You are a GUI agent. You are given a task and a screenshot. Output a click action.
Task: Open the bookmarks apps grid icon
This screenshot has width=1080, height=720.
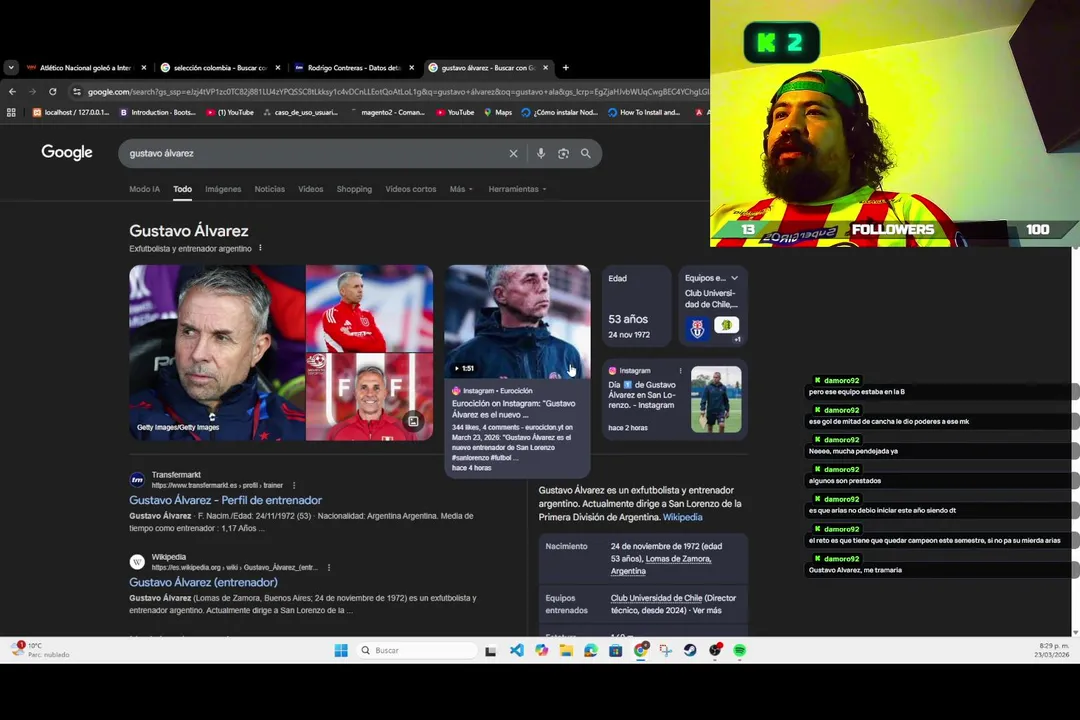click(11, 112)
